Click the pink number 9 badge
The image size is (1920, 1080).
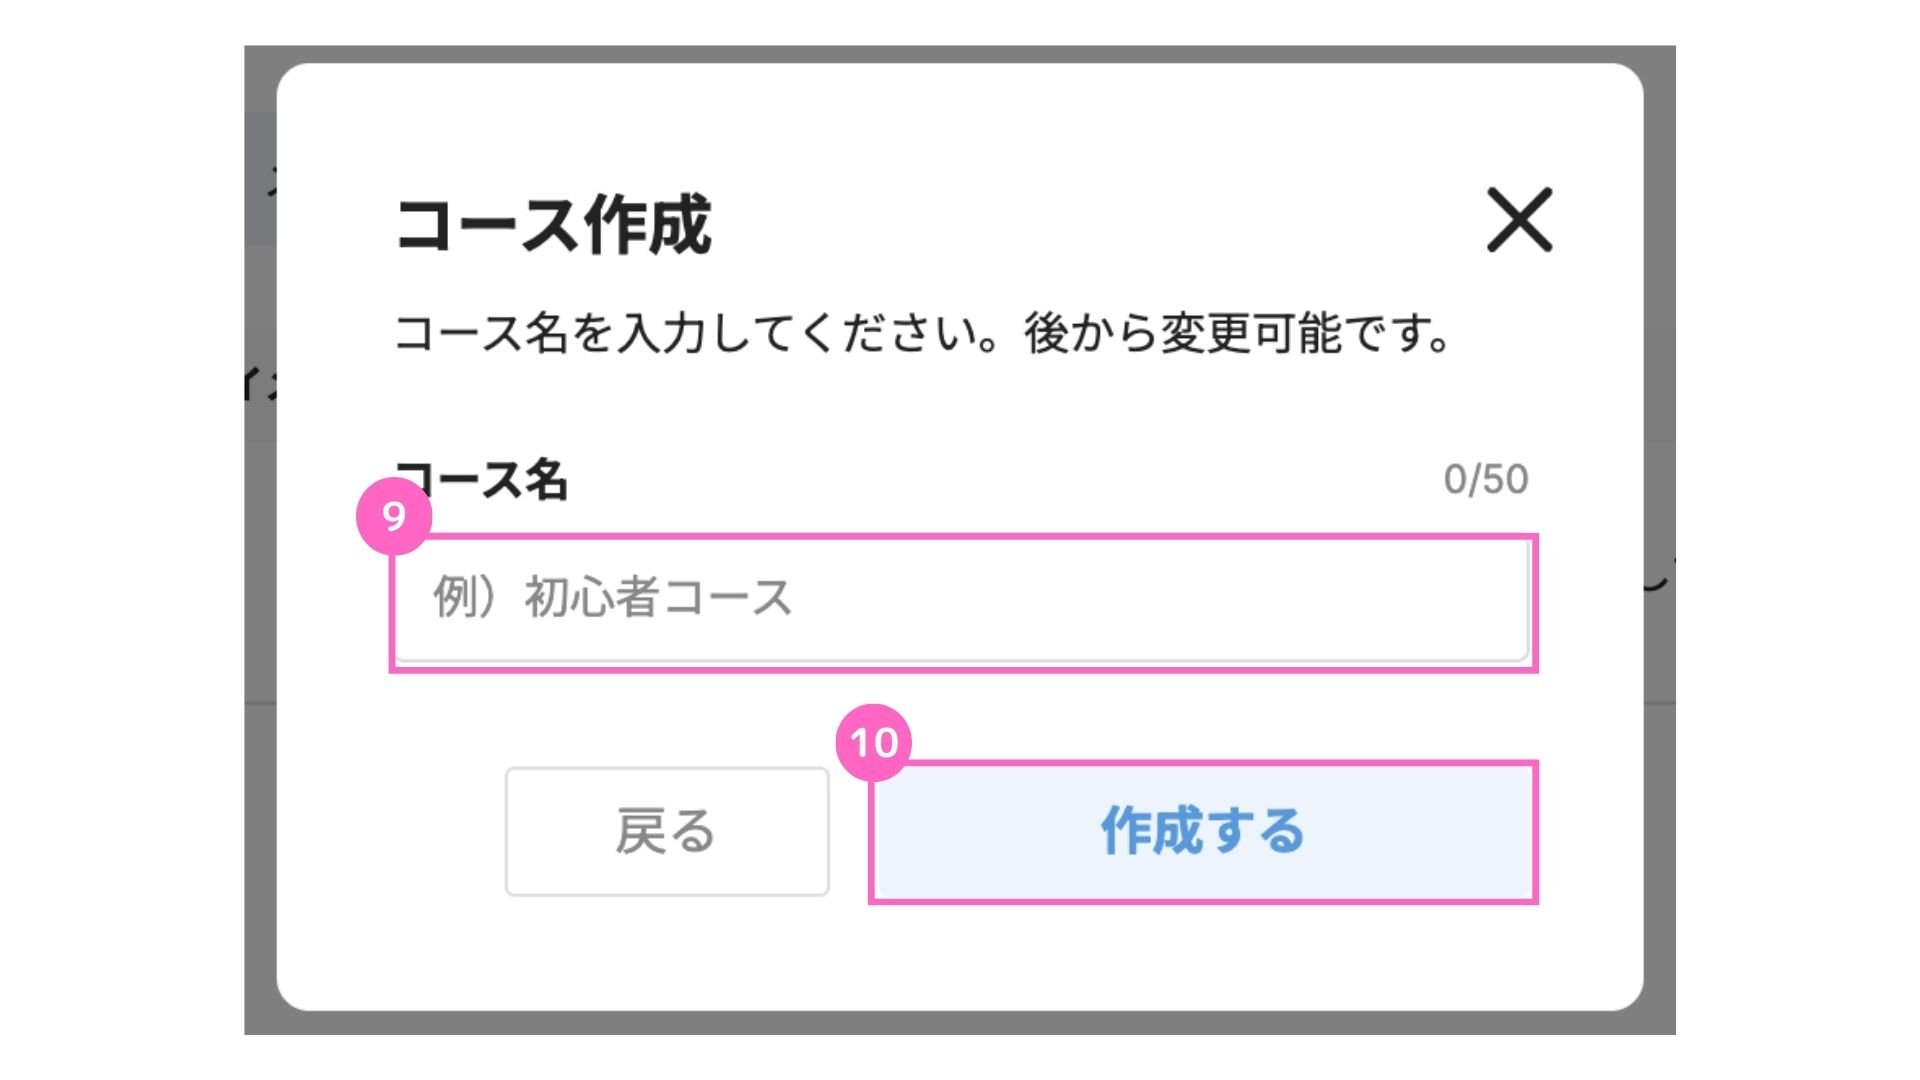point(394,516)
